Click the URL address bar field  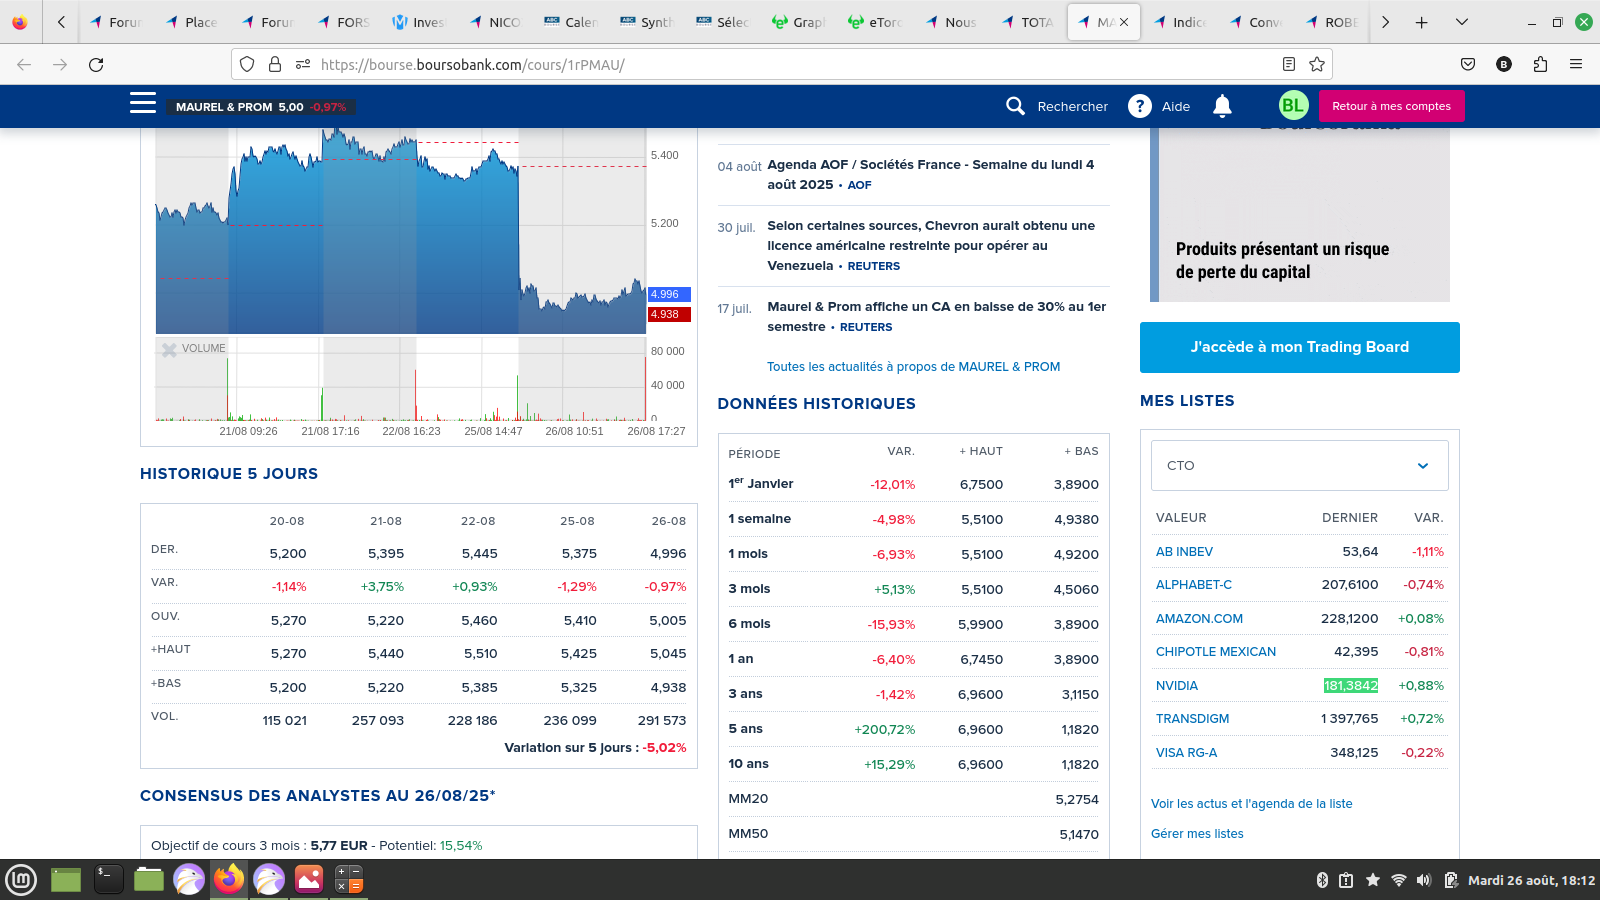pyautogui.click(x=780, y=64)
